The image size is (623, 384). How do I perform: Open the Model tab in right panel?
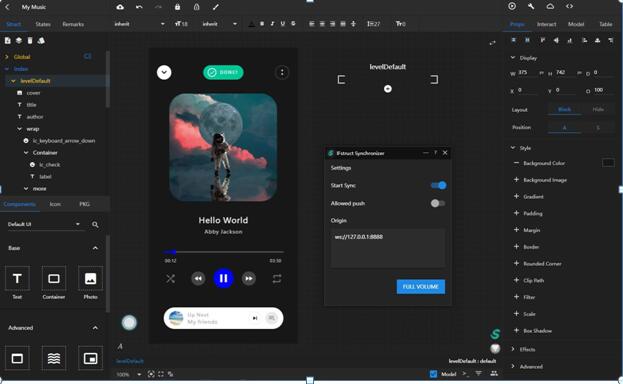click(x=576, y=24)
